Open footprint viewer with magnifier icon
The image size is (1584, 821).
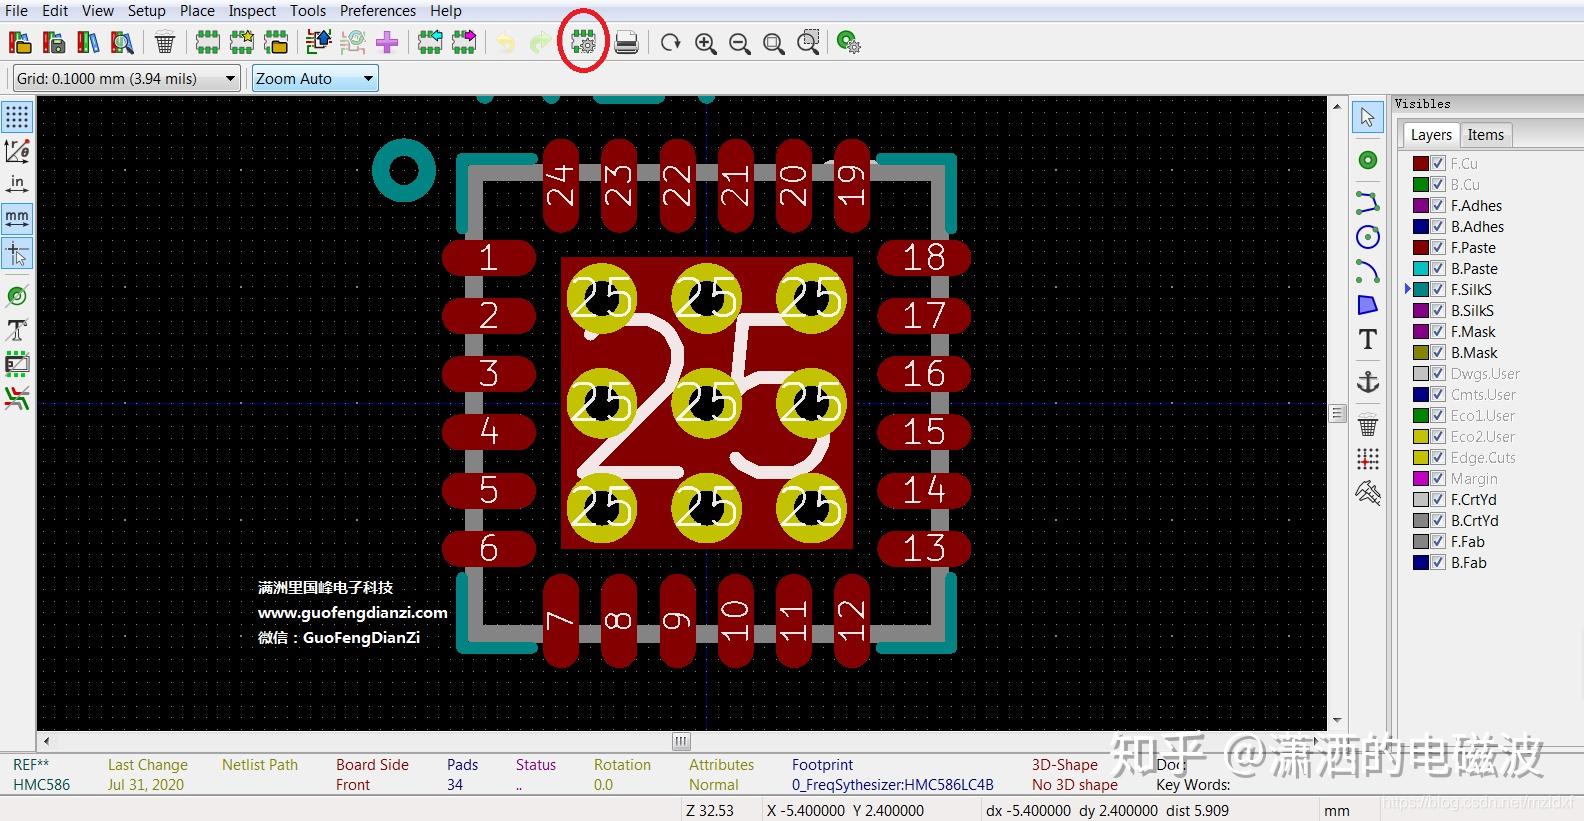pyautogui.click(x=122, y=42)
